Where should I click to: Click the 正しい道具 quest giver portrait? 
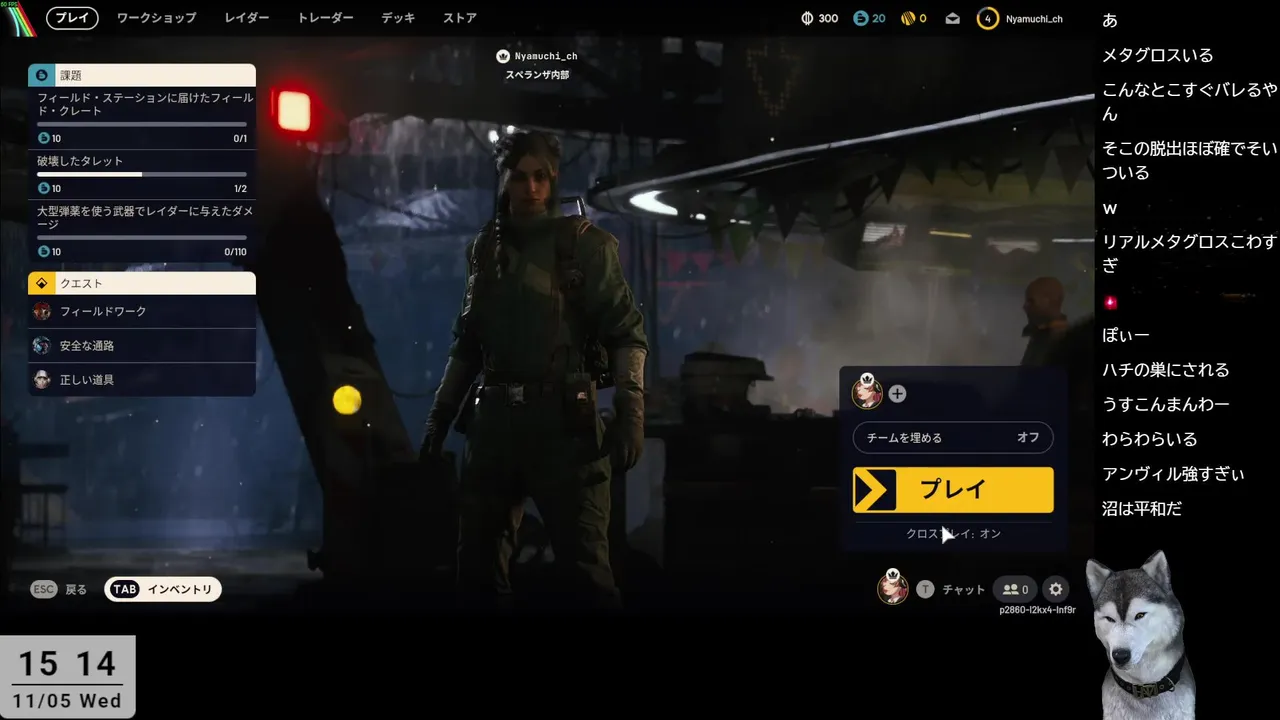click(x=41, y=380)
